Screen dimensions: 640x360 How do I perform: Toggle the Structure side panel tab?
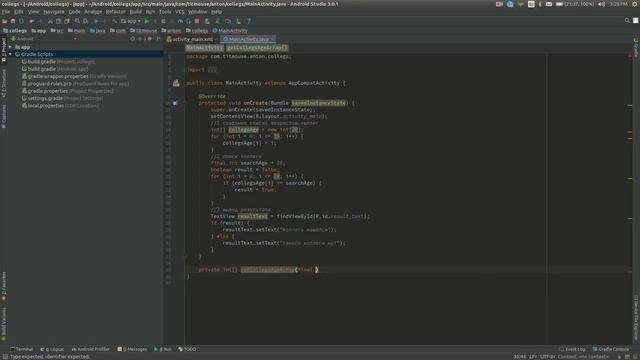coord(4,83)
